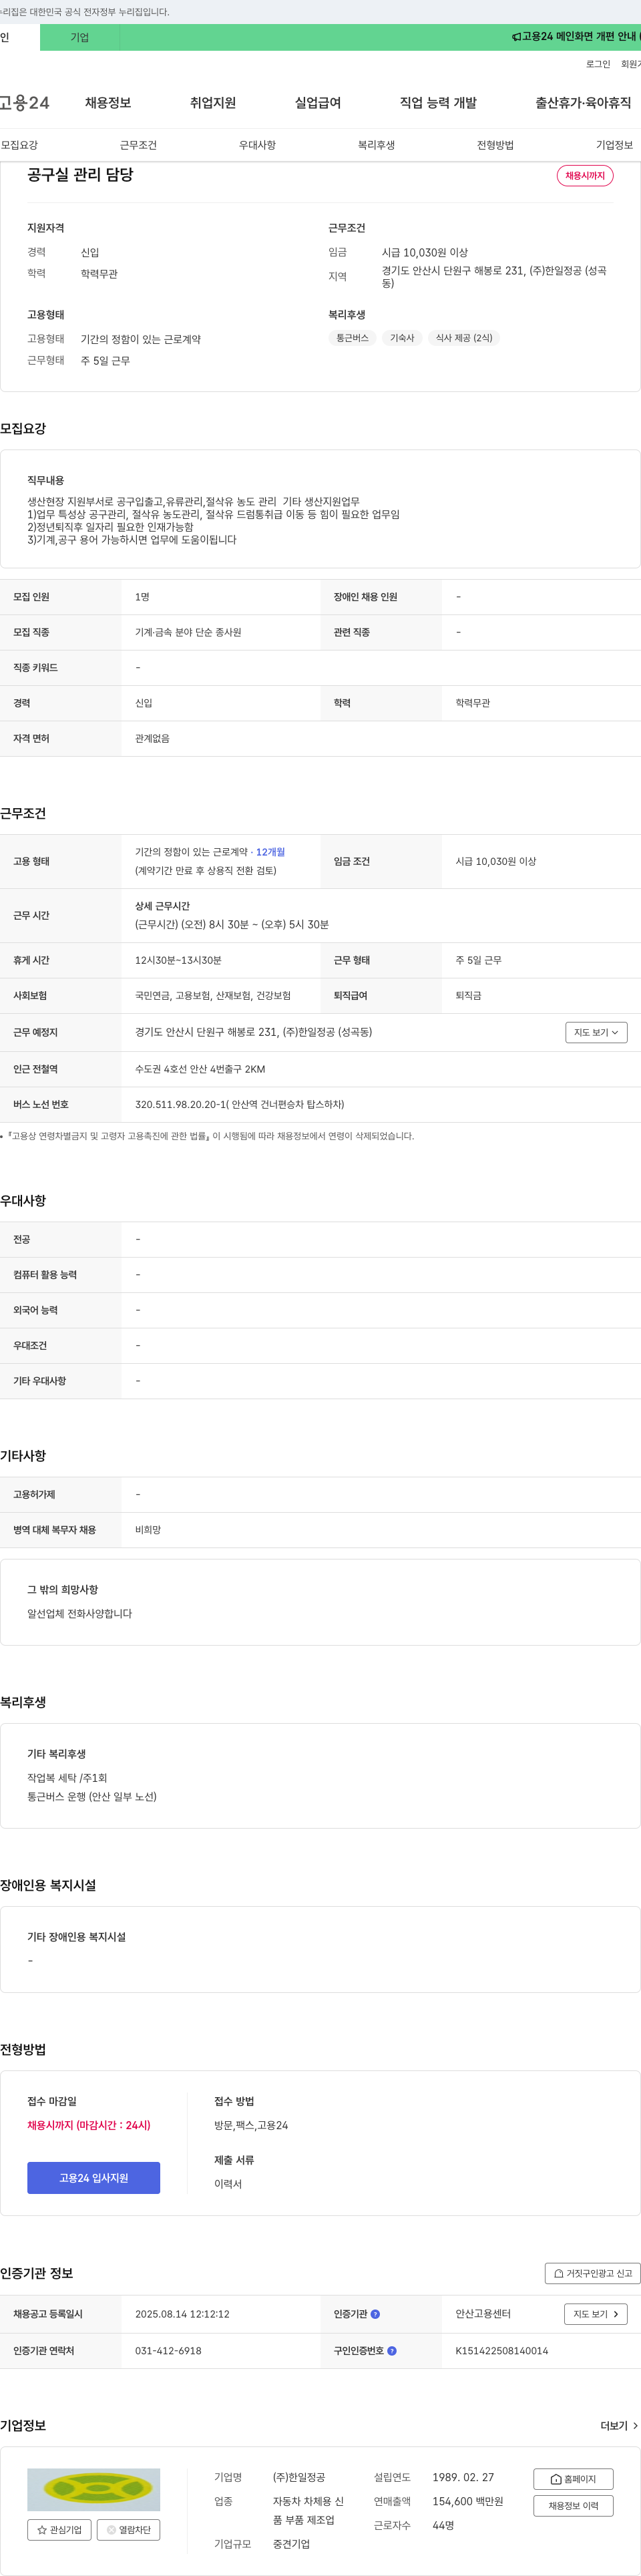Image resolution: width=641 pixels, height=2576 pixels.
Task: Click the company name (주)한일정공
Action: (x=299, y=2478)
